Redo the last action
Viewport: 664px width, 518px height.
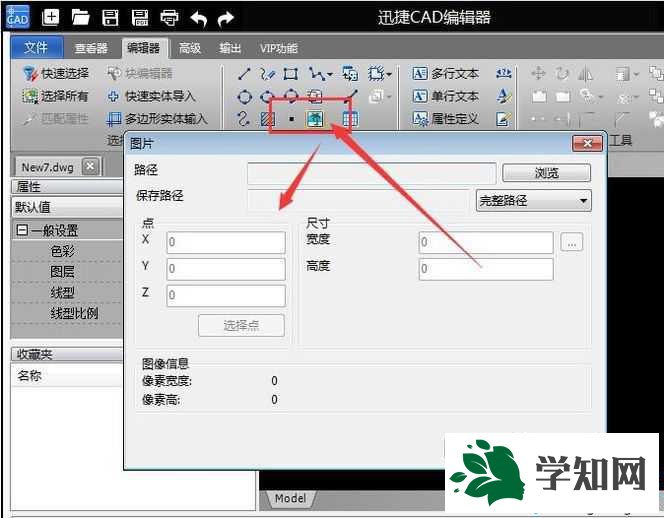click(226, 18)
